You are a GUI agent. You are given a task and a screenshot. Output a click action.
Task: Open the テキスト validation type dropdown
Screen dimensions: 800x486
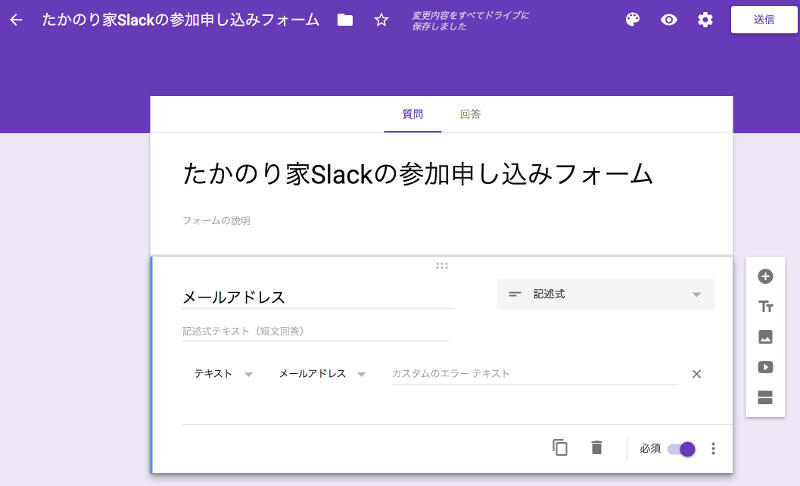pyautogui.click(x=223, y=374)
